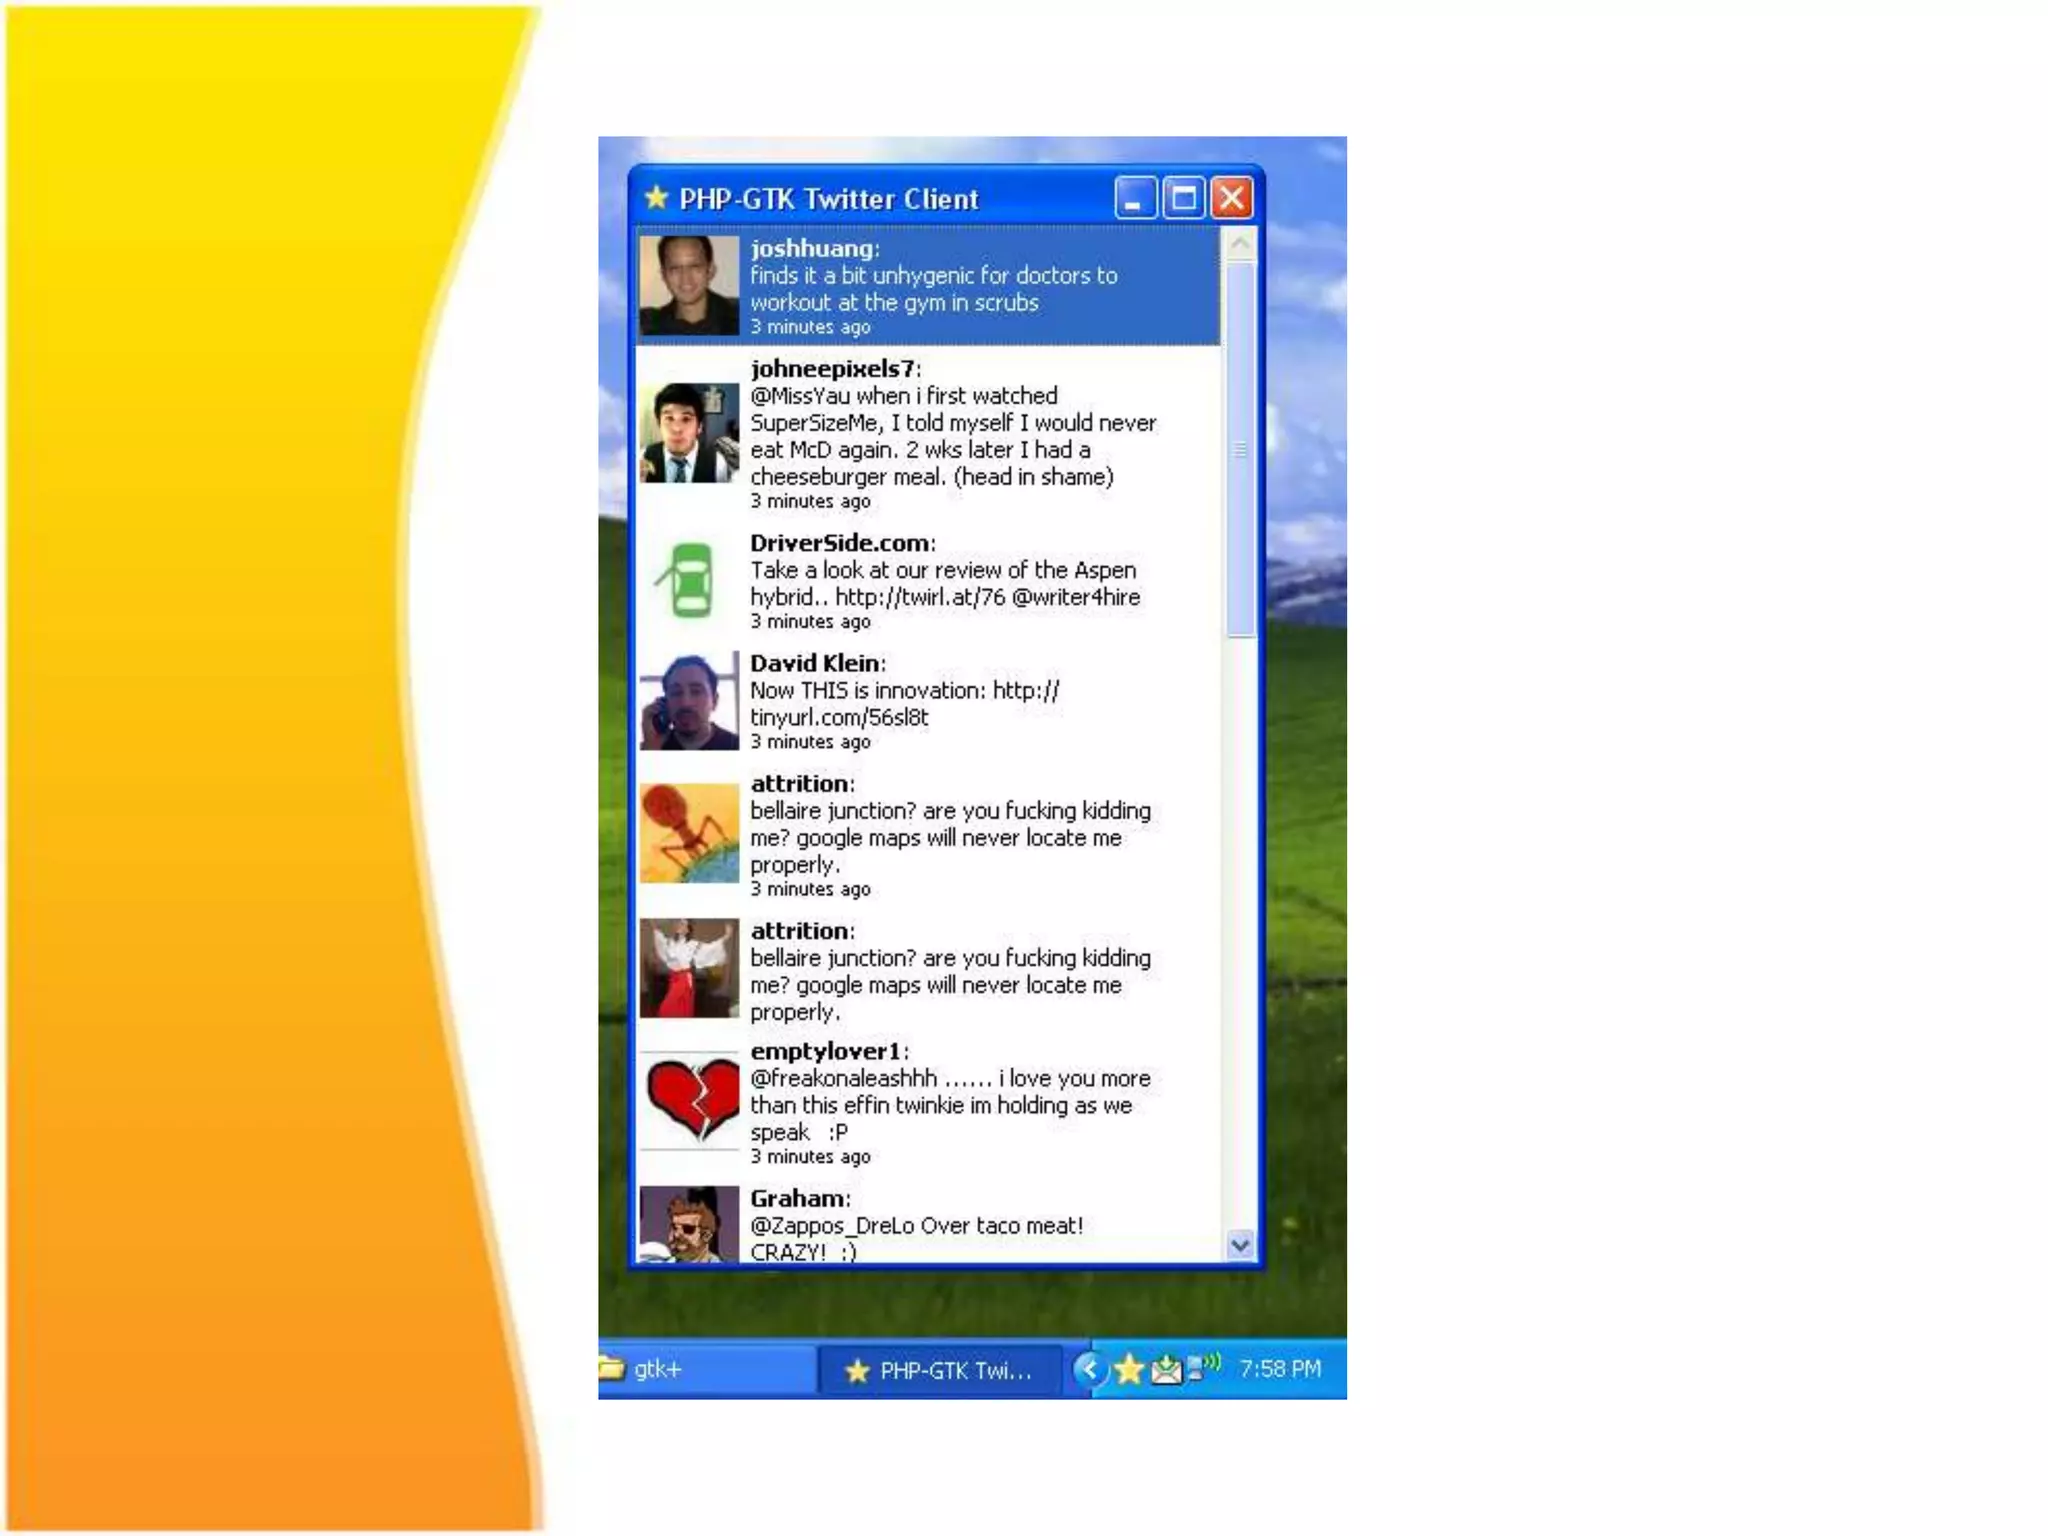
Task: Click joshhuang's profile avatar
Action: (x=689, y=285)
